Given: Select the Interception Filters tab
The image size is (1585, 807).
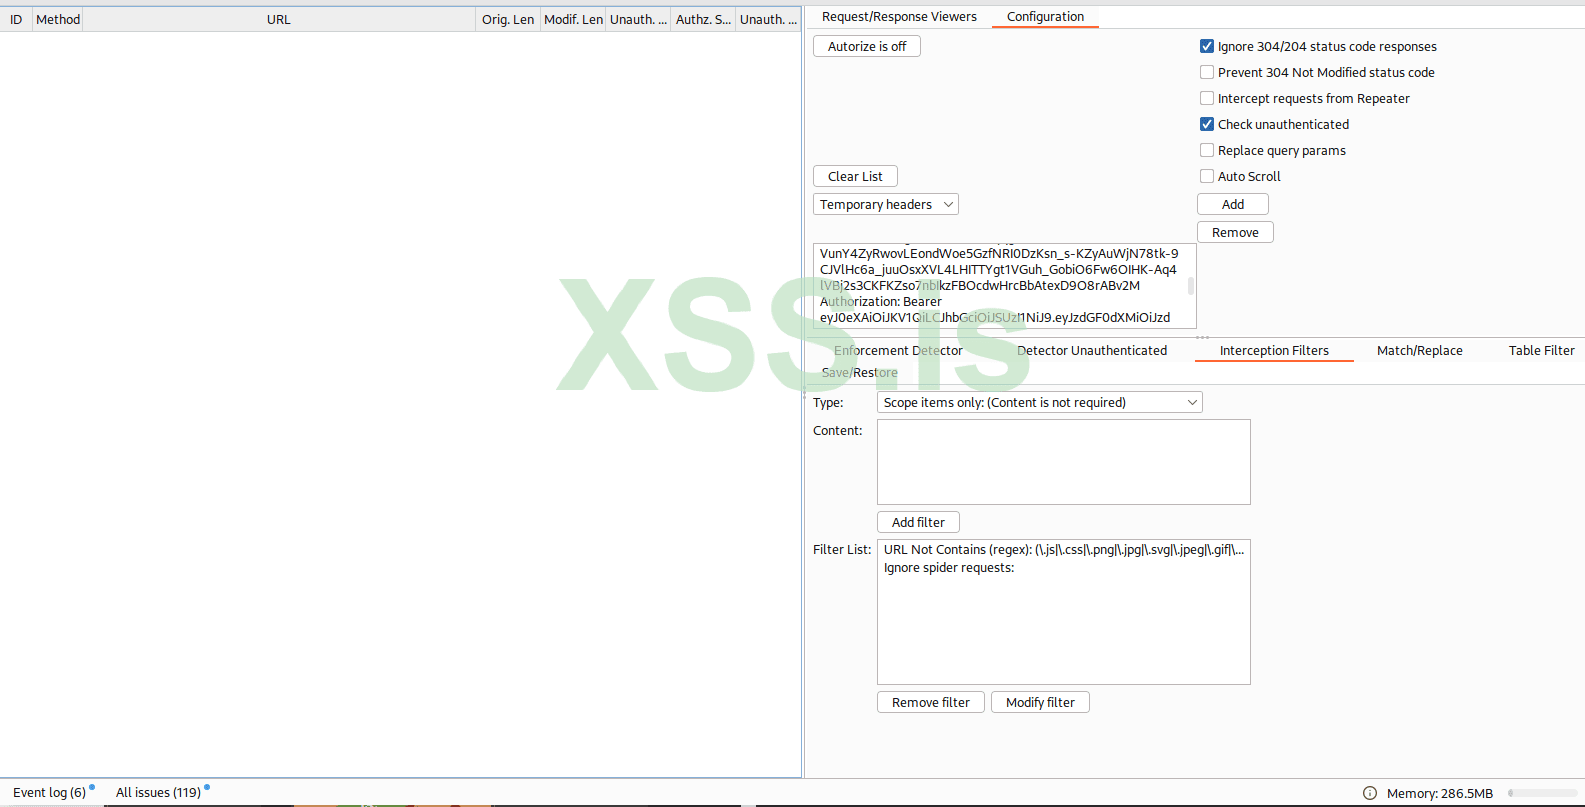Looking at the screenshot, I should pyautogui.click(x=1274, y=351).
